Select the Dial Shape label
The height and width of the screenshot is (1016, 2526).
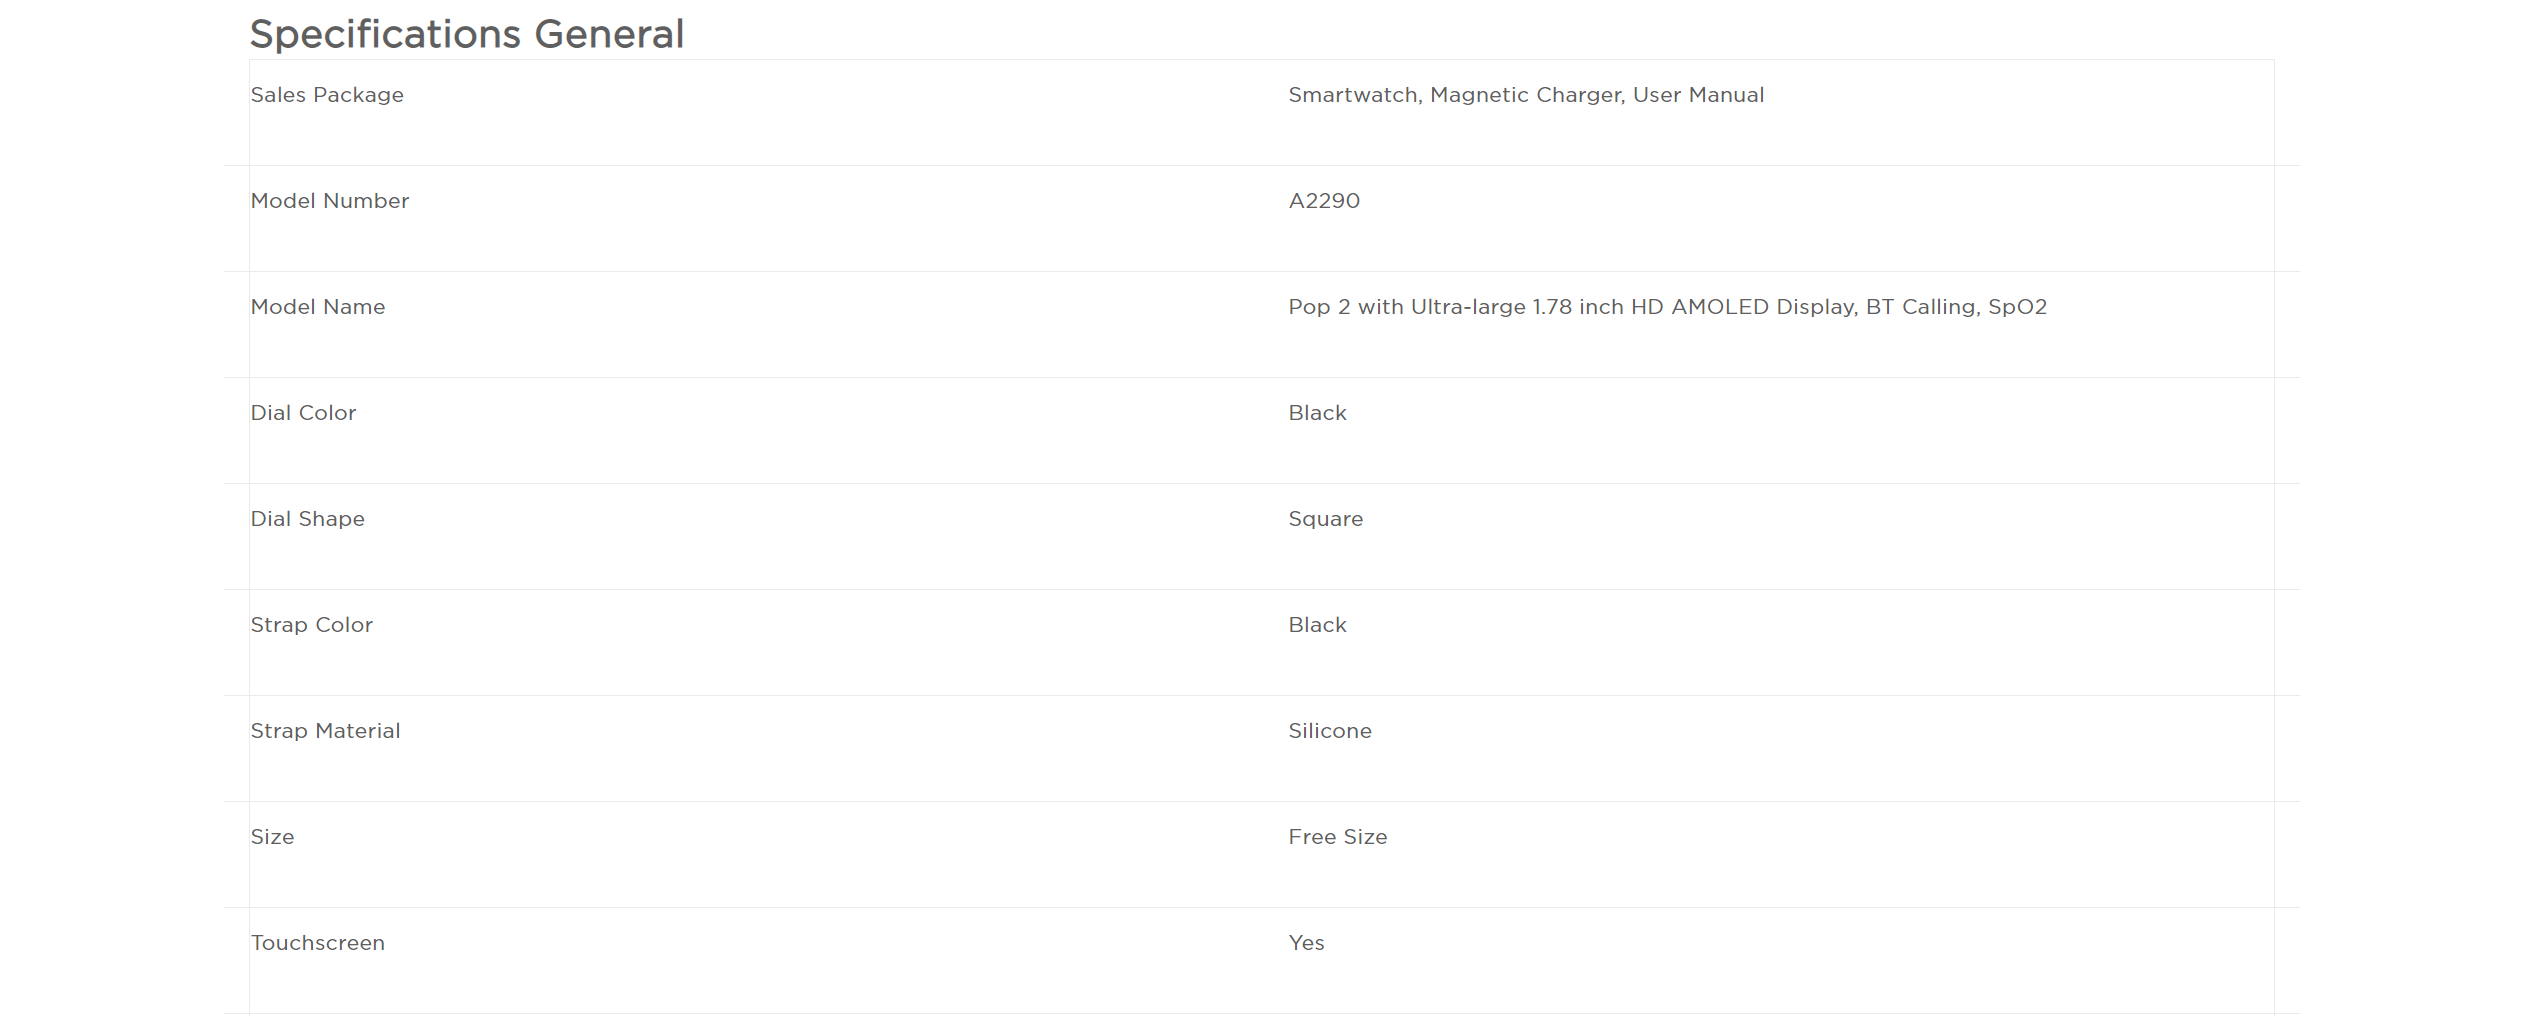point(307,519)
